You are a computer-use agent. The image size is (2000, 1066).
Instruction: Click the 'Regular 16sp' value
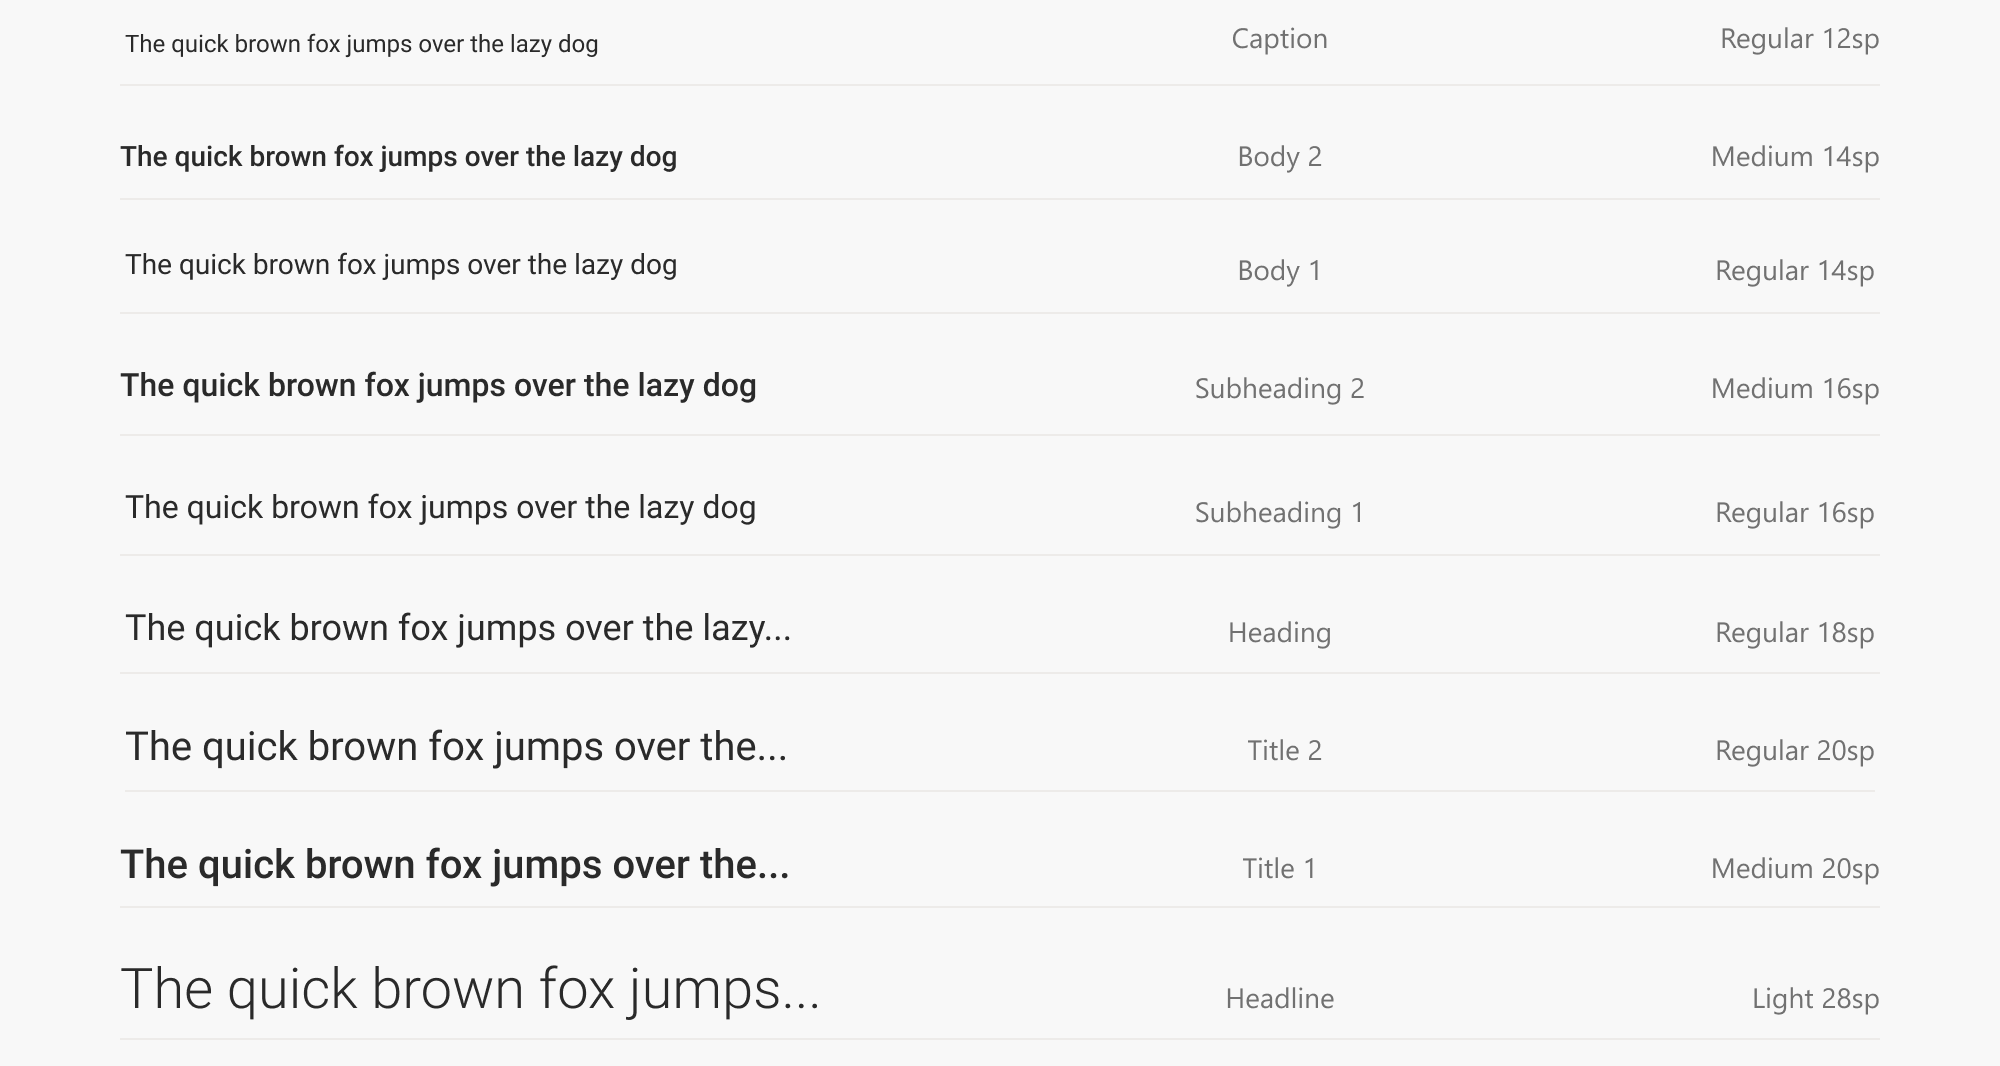click(1794, 513)
